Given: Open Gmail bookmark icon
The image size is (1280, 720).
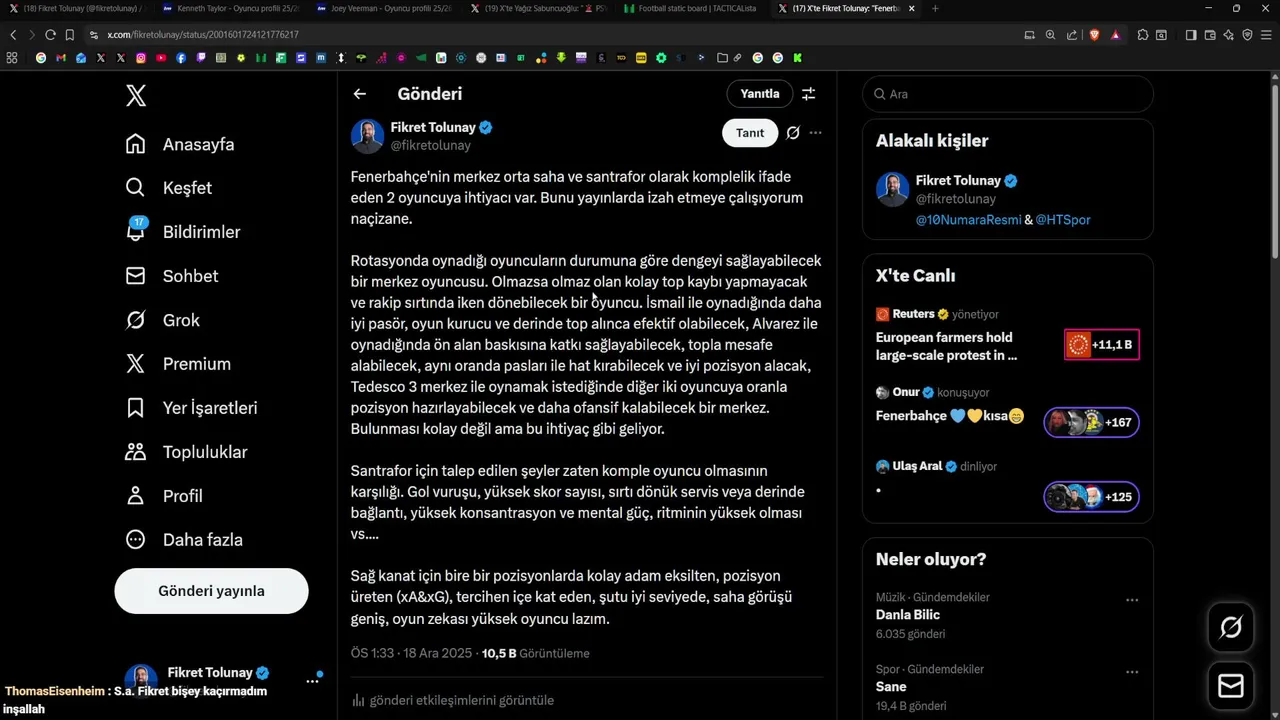Looking at the screenshot, I should tap(61, 58).
